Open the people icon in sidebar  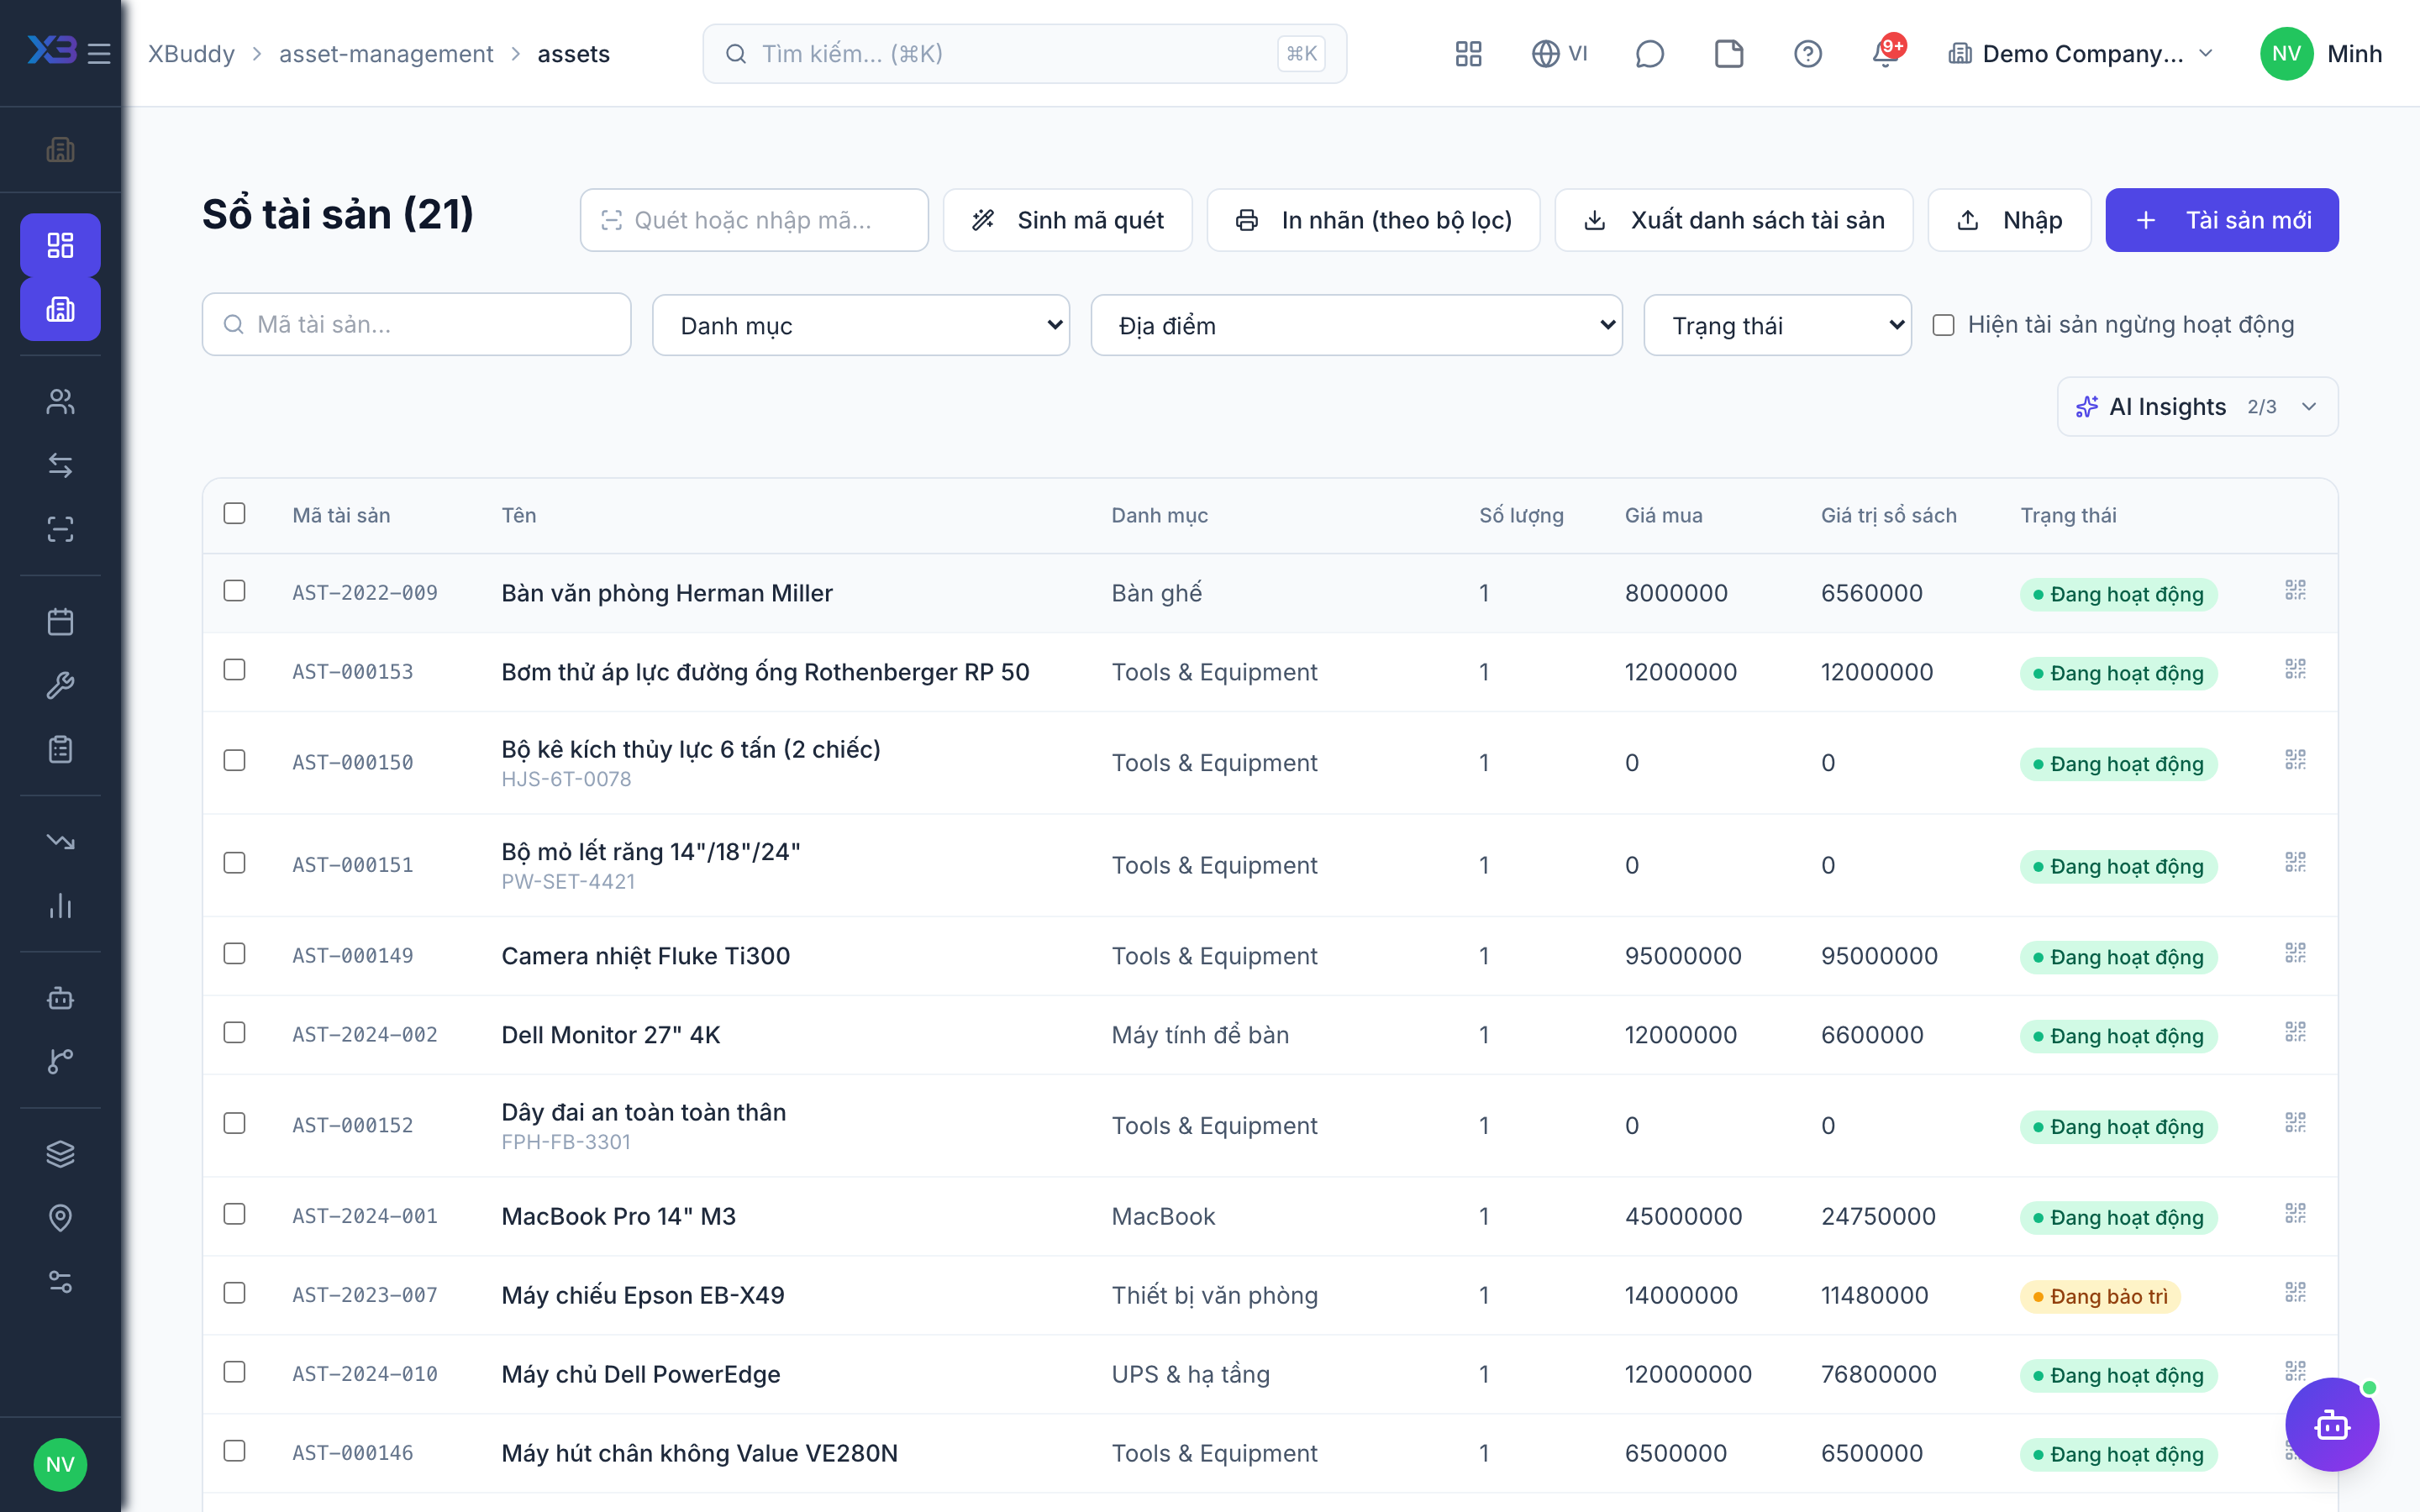[60, 401]
